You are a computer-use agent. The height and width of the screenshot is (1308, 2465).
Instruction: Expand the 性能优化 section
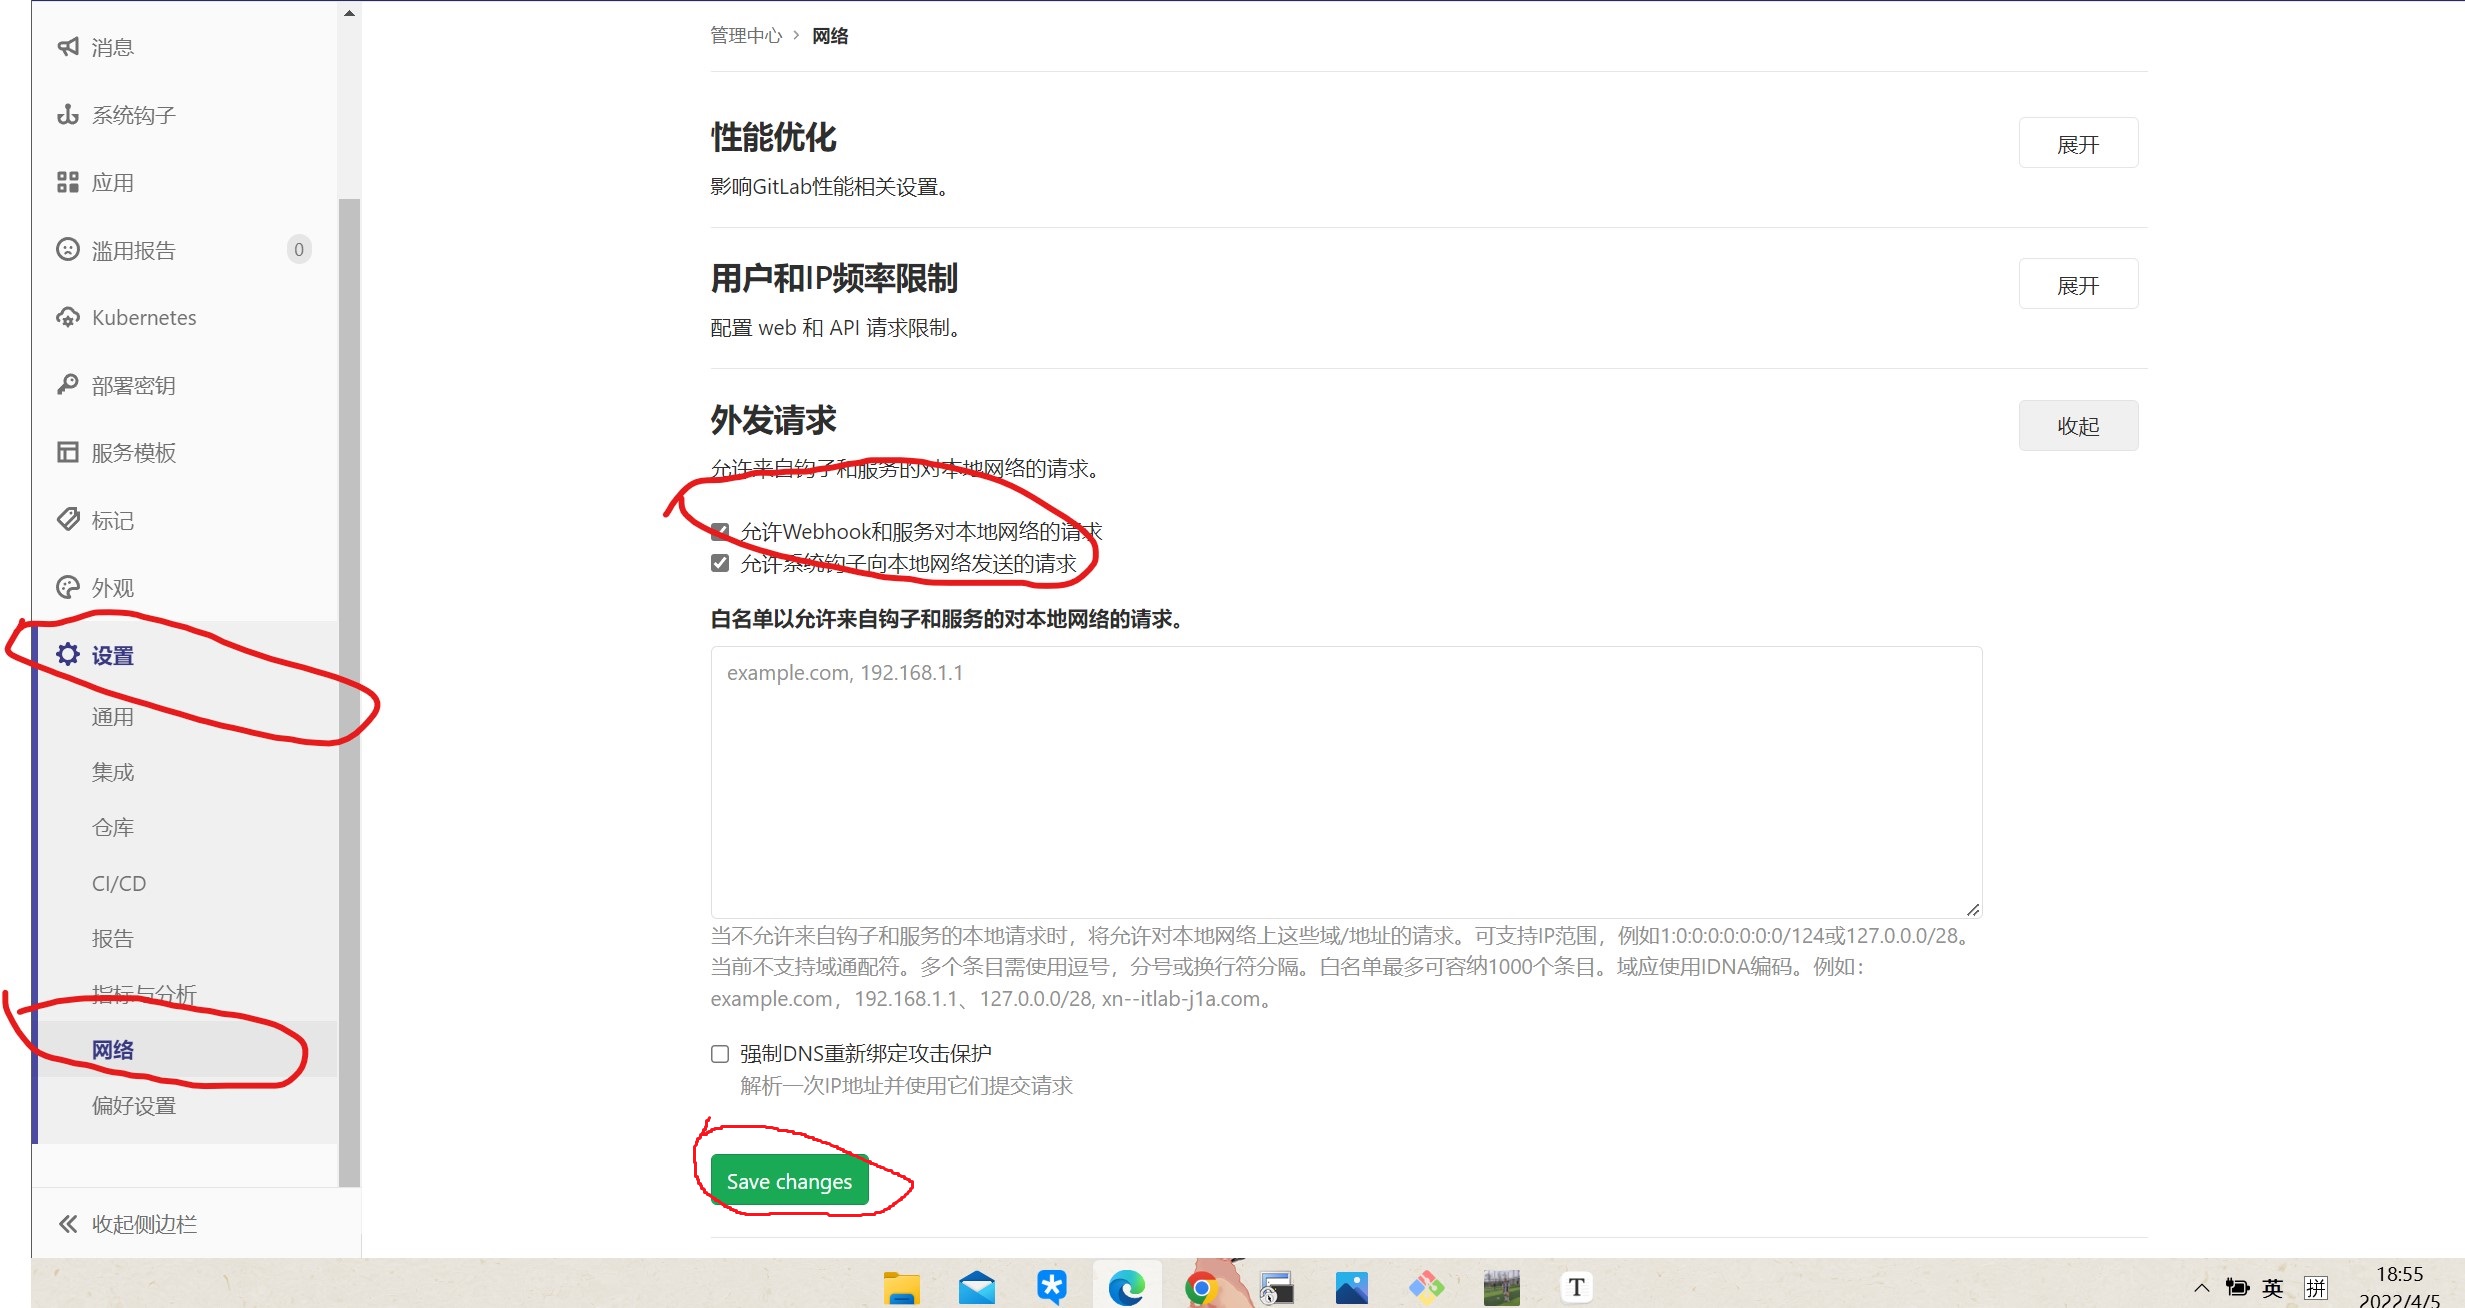(x=2077, y=144)
